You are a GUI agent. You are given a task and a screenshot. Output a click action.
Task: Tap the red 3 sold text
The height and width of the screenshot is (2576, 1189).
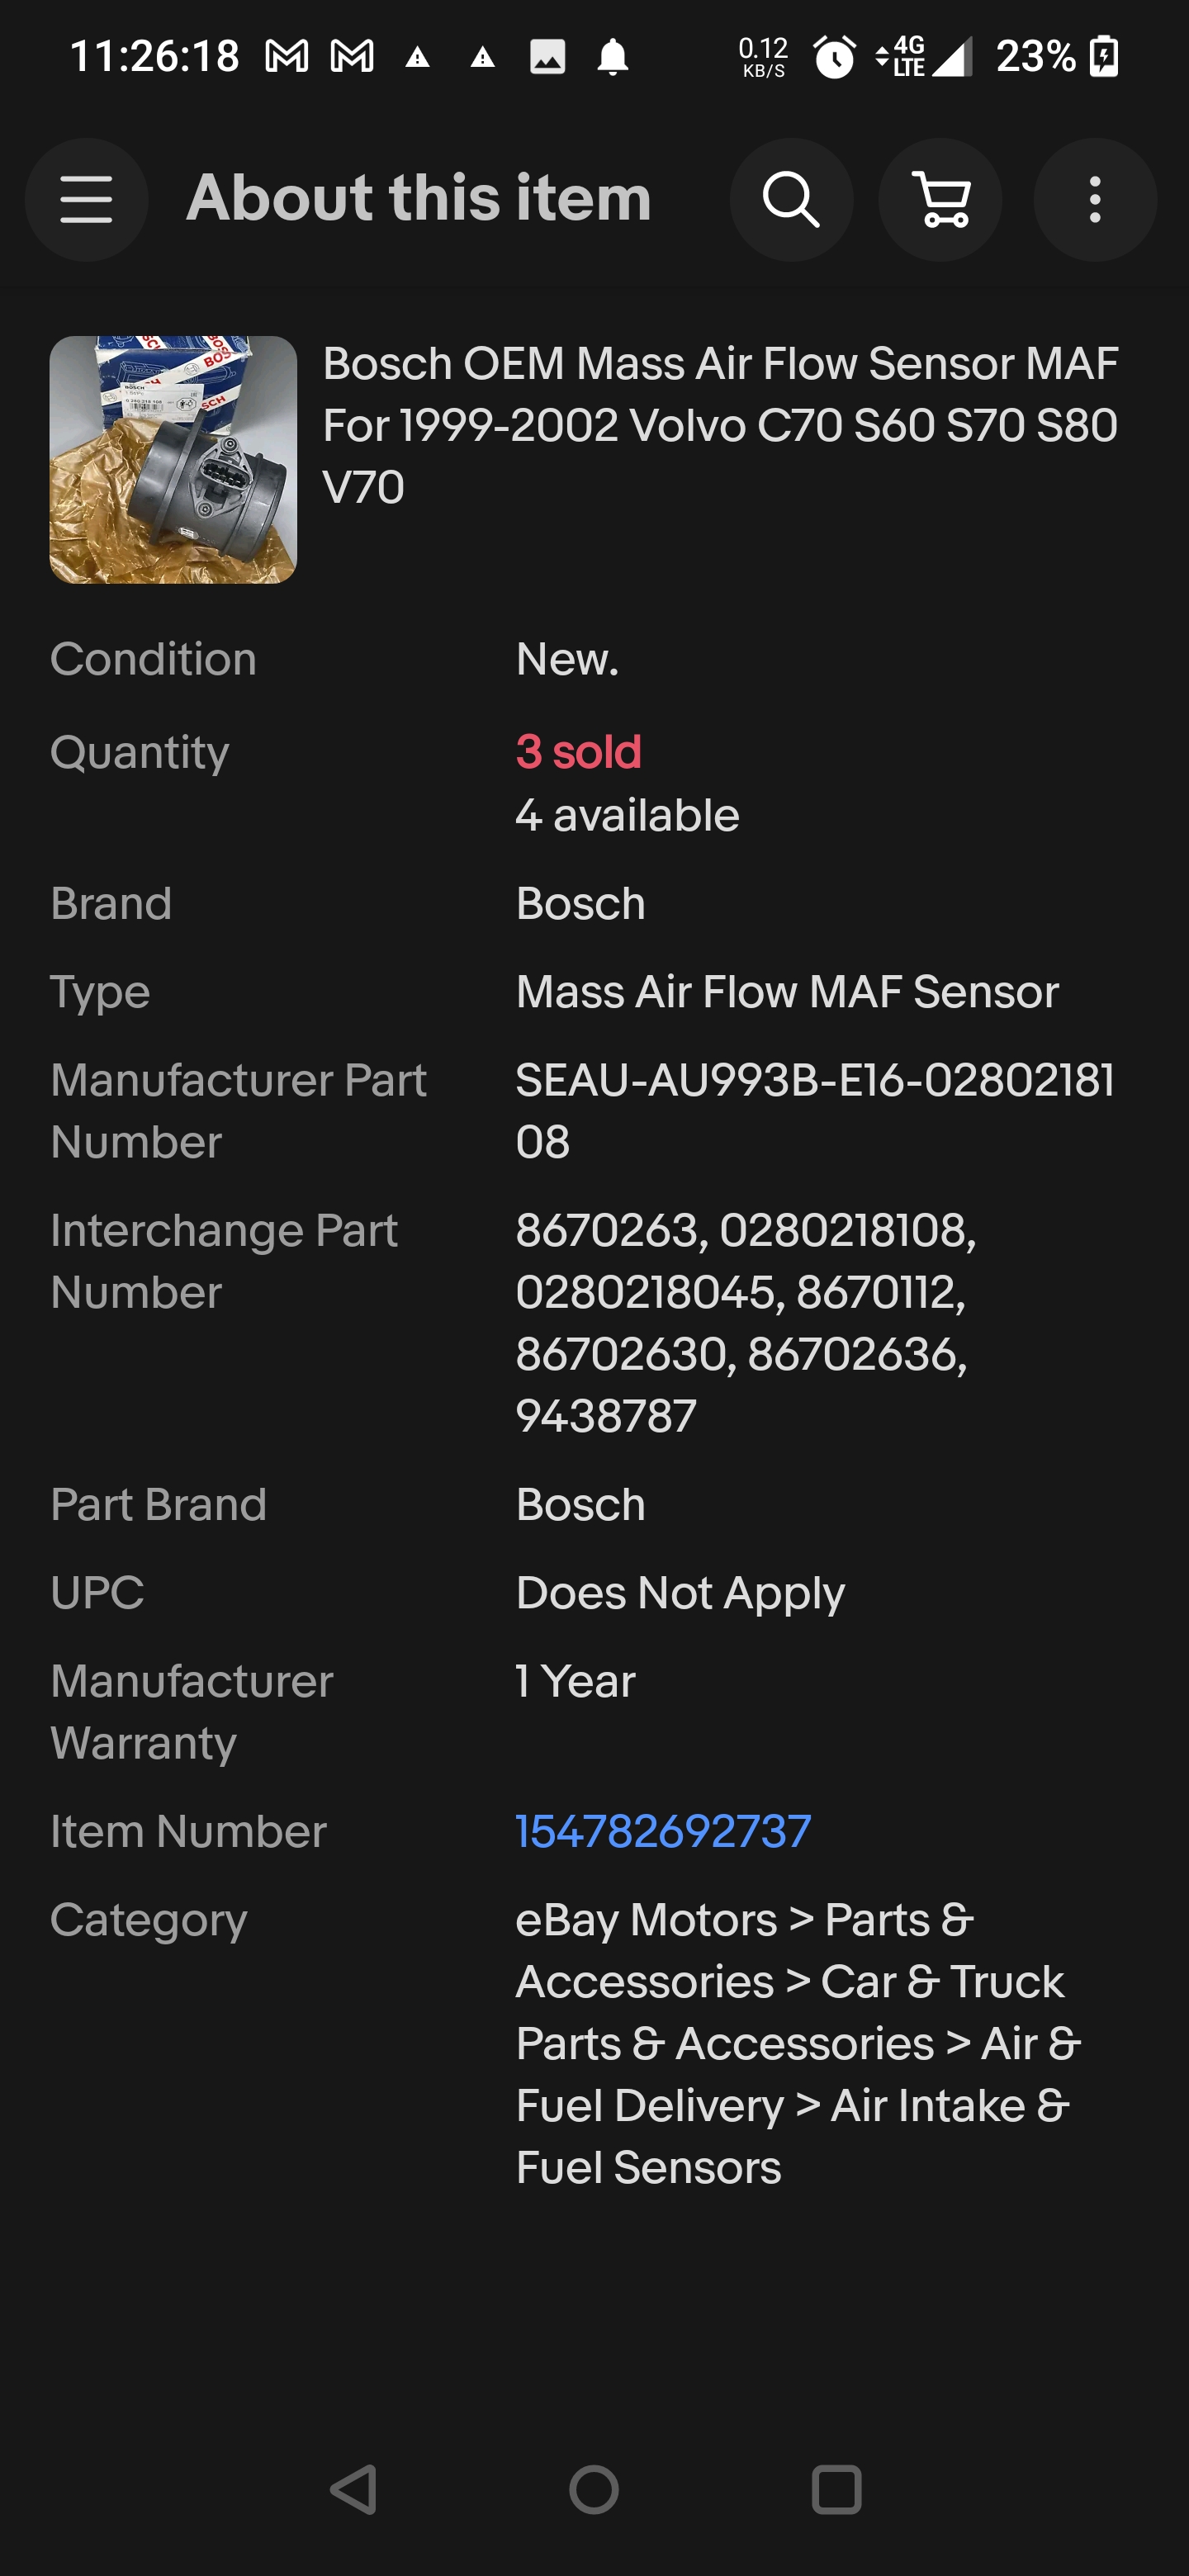(578, 752)
